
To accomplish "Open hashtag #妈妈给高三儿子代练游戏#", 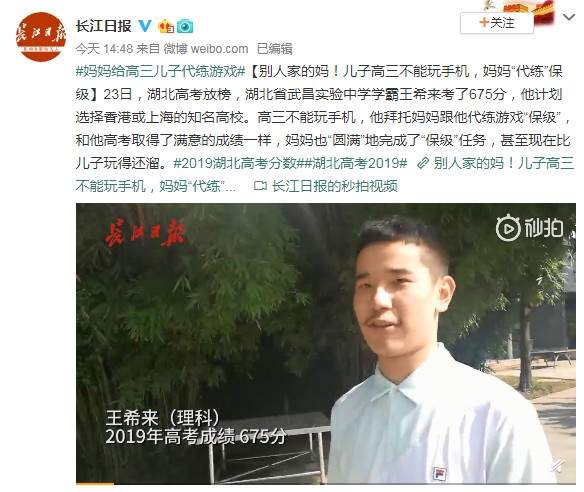I will [x=160, y=71].
